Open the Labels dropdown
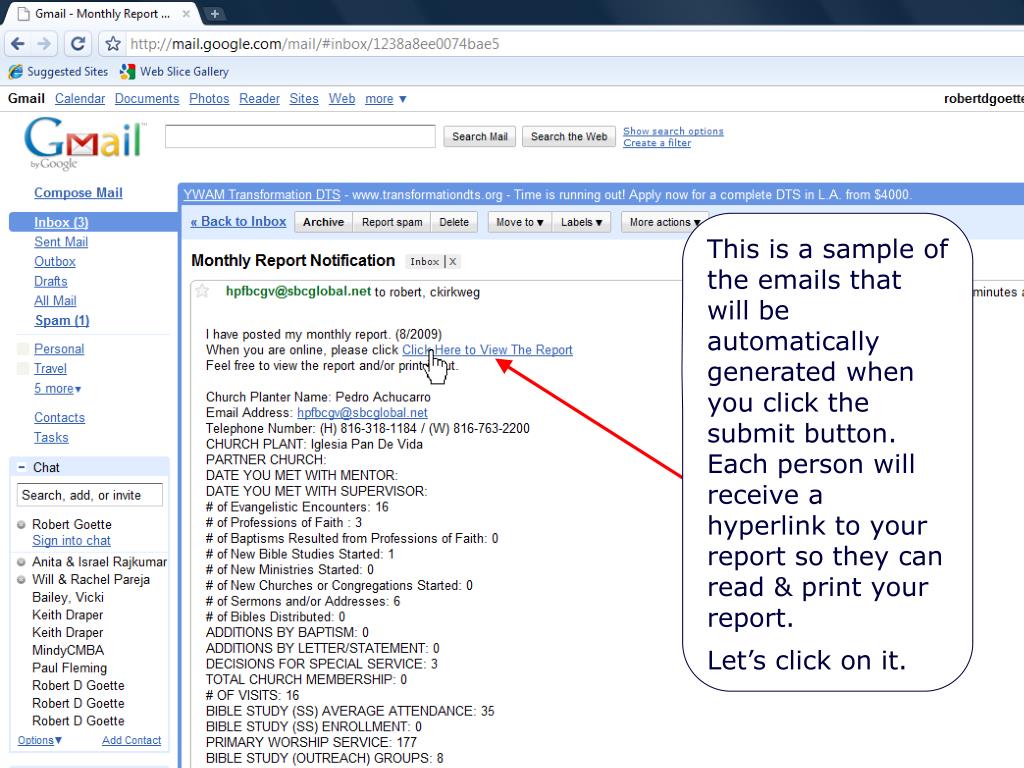The width and height of the screenshot is (1024, 768). click(581, 222)
